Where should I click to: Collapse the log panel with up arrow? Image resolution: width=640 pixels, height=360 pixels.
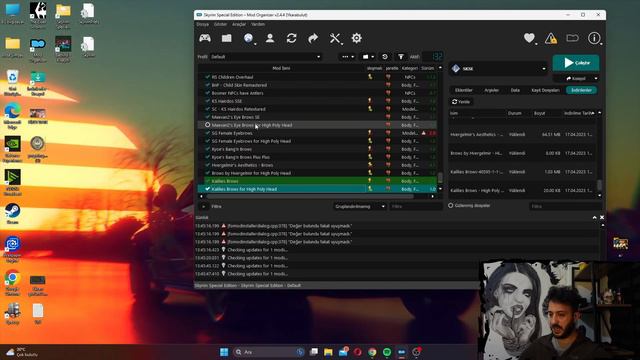[x=594, y=218]
